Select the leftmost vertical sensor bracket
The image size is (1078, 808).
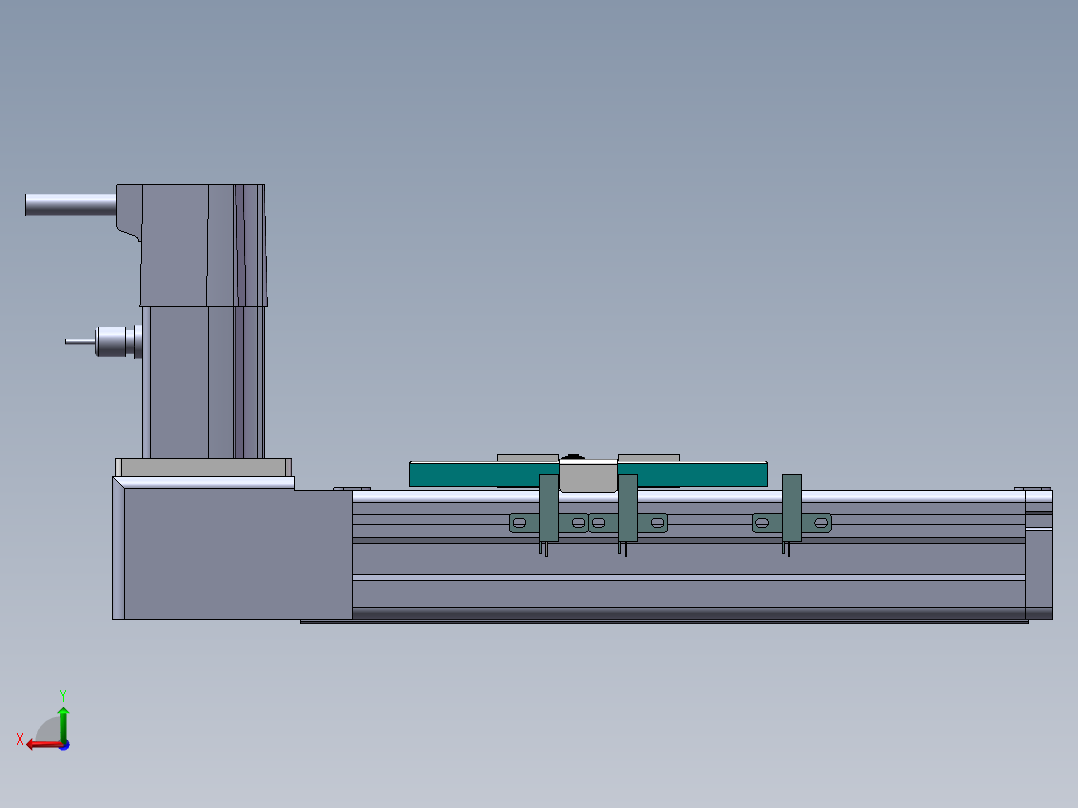549,509
